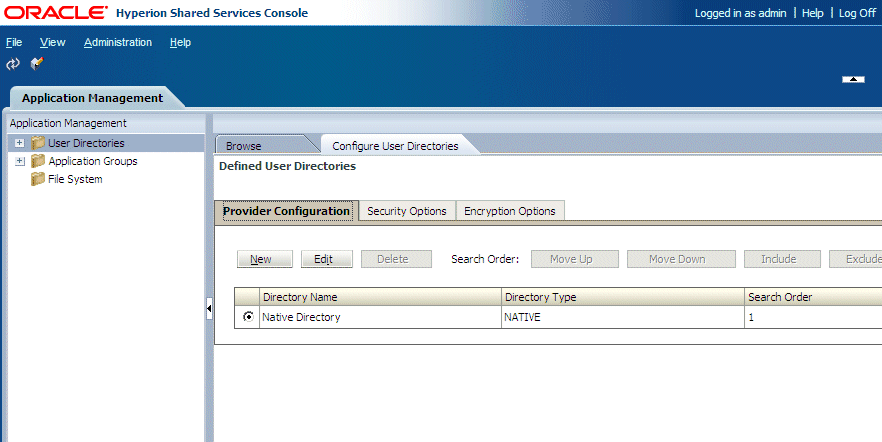Expand the User Directories tree node
The height and width of the screenshot is (442, 882).
tap(20, 143)
